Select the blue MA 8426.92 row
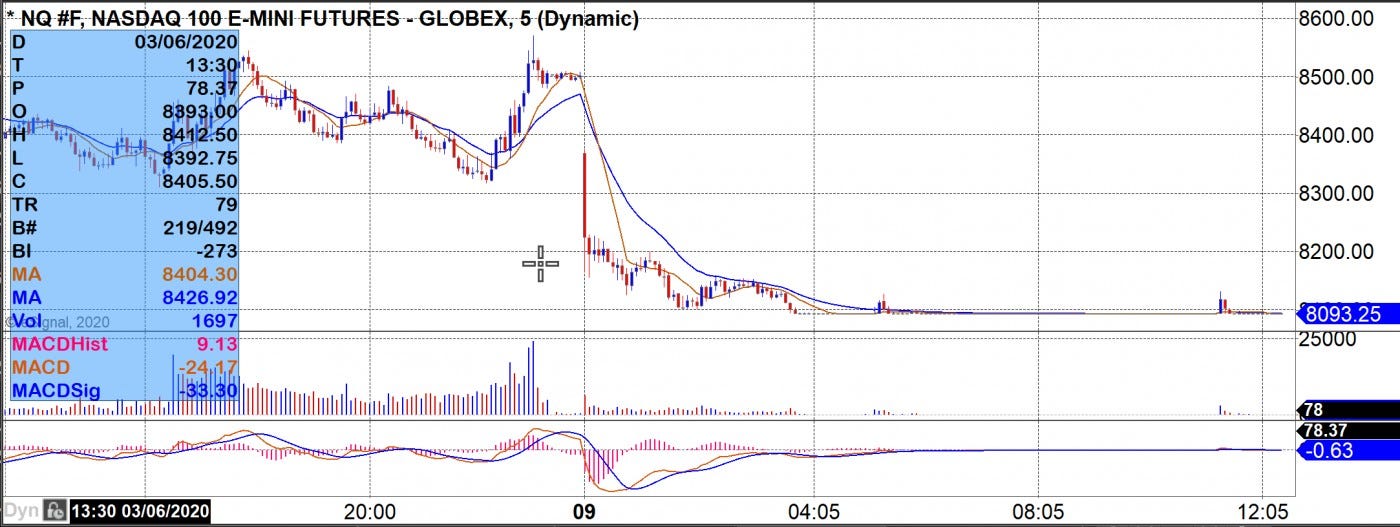The height and width of the screenshot is (527, 1400). (125, 297)
